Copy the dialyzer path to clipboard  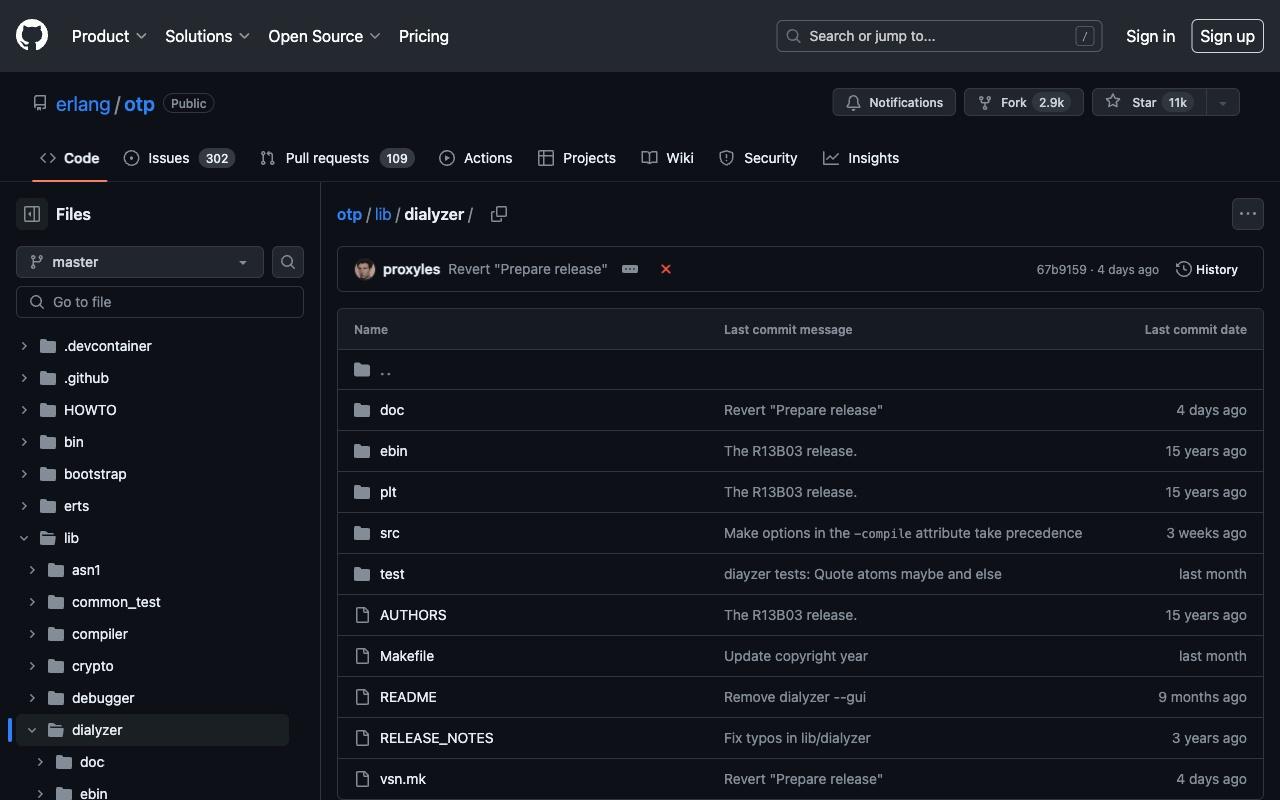click(499, 214)
